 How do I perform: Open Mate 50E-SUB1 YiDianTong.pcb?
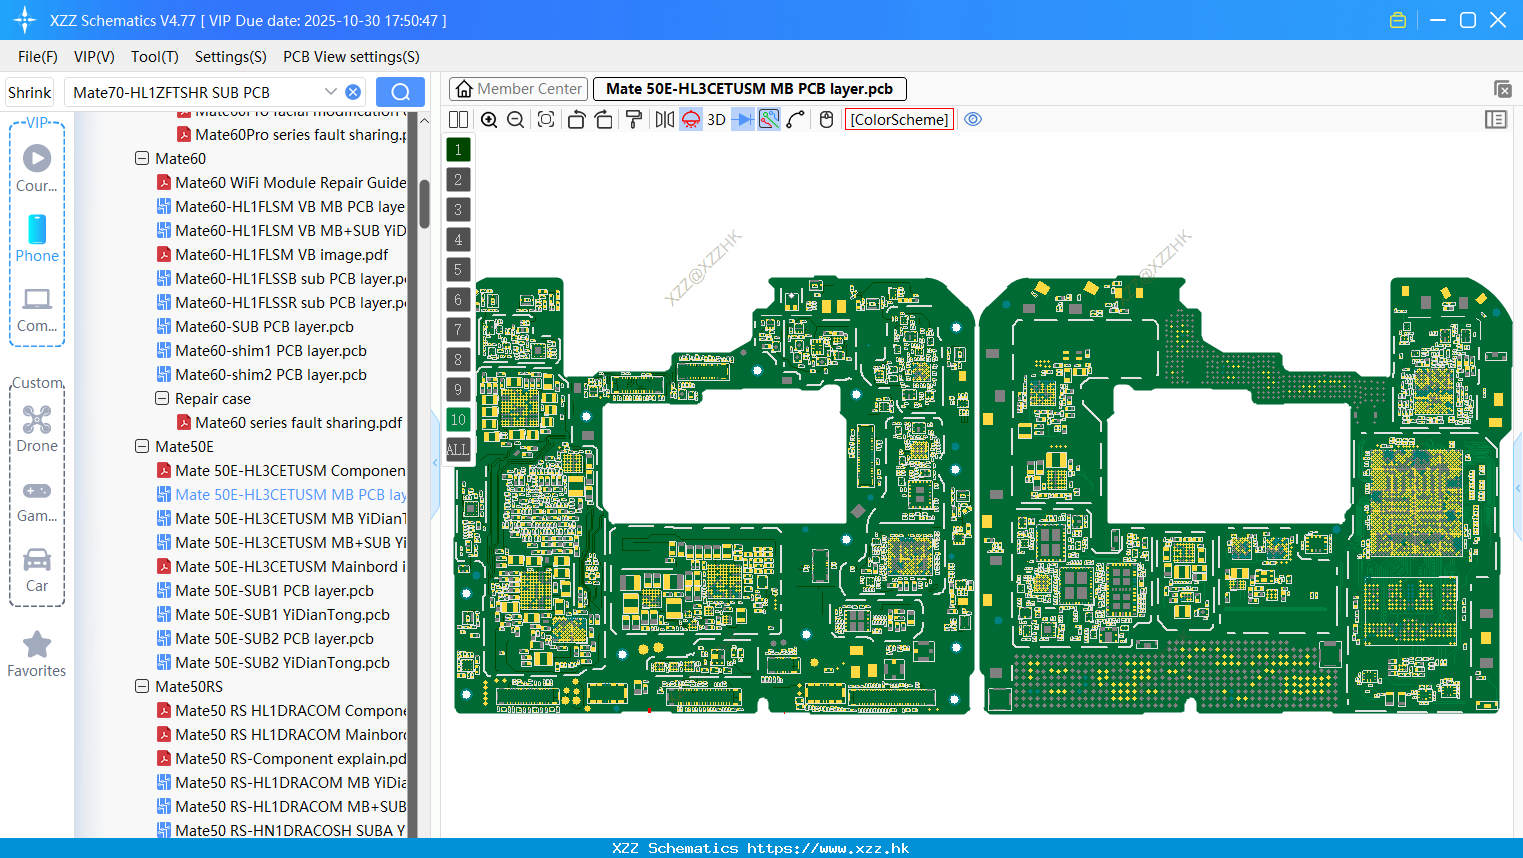(x=274, y=614)
